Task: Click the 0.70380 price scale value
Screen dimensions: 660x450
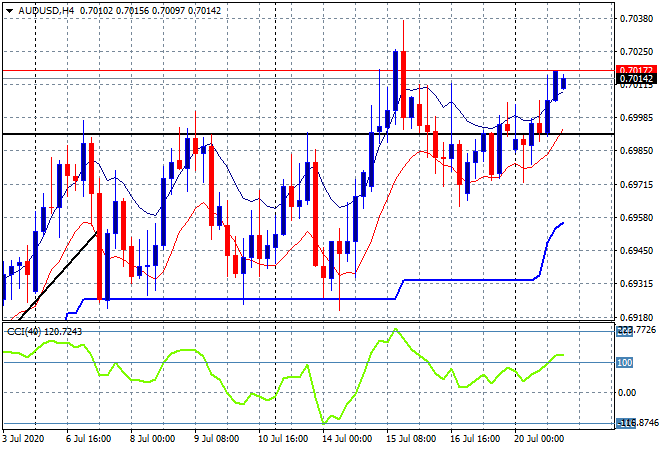Action: click(x=636, y=19)
